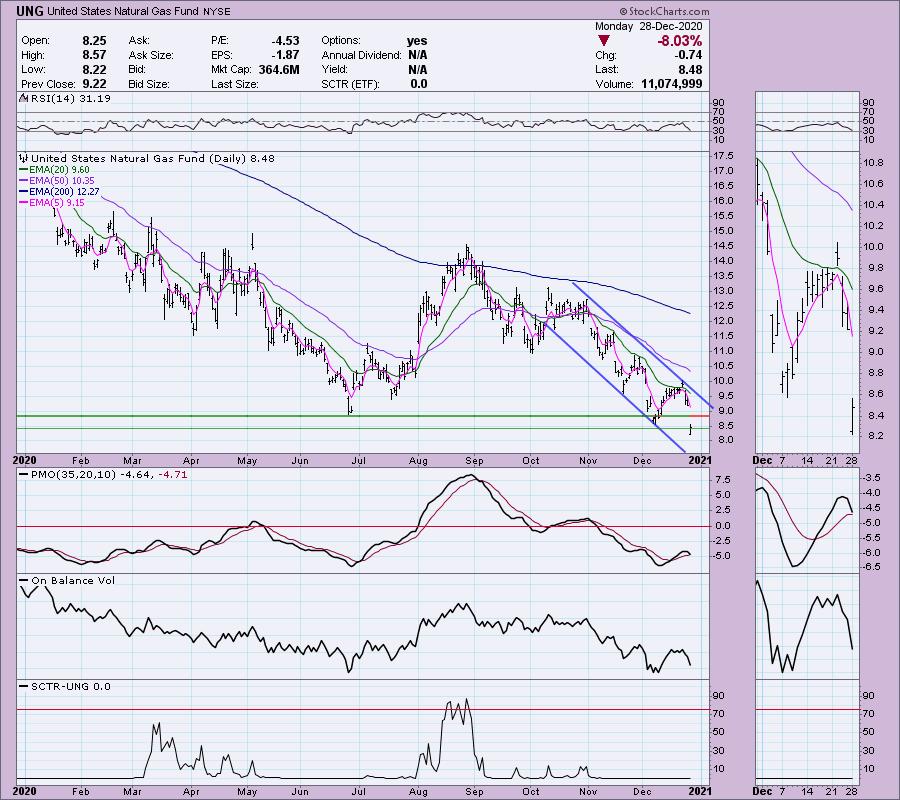Click the 'United States Natural Gas Fund' header title

tap(123, 11)
